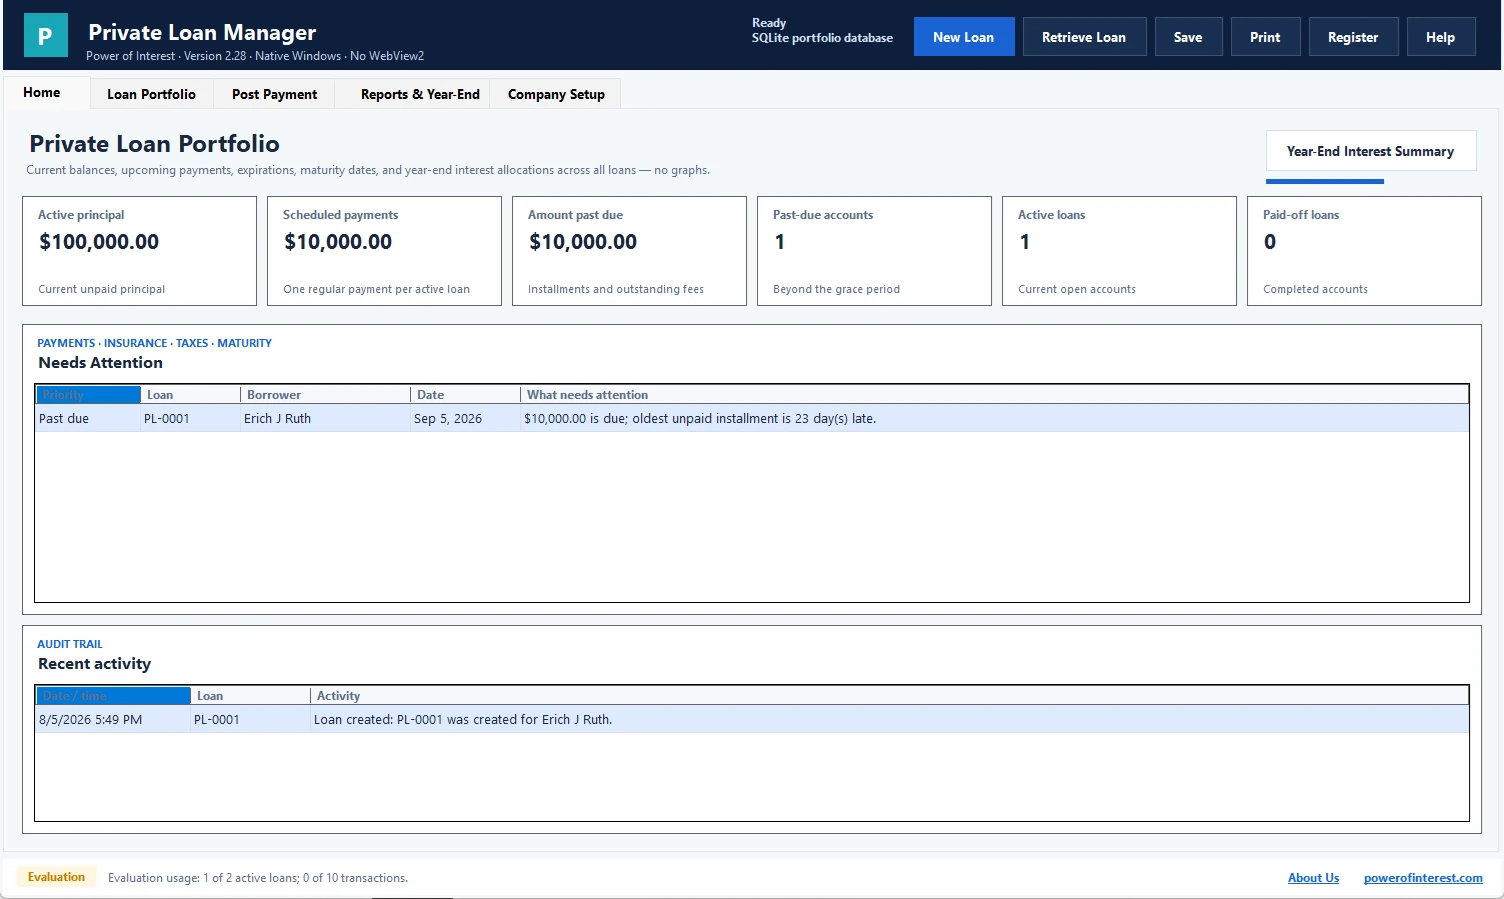Click the Evaluation usage status text

(x=258, y=878)
